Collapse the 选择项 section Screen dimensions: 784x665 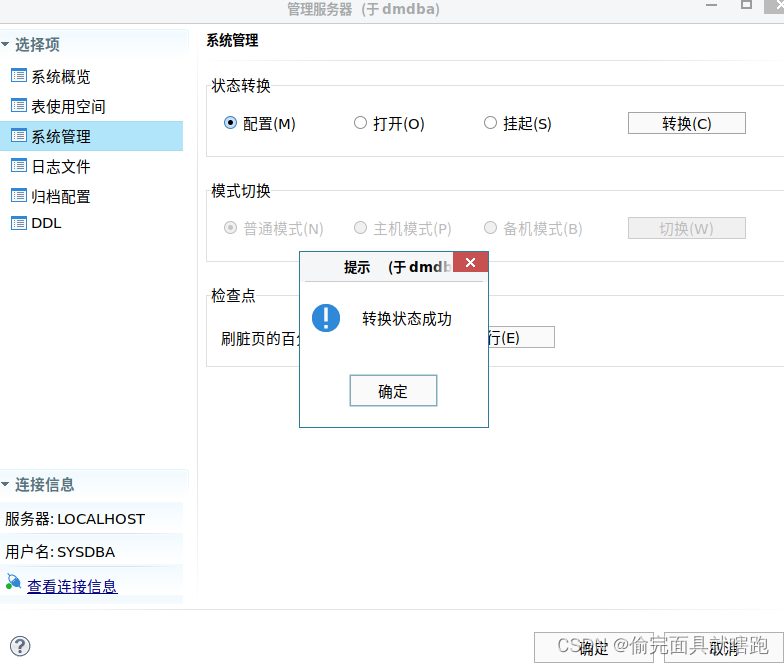point(6,44)
